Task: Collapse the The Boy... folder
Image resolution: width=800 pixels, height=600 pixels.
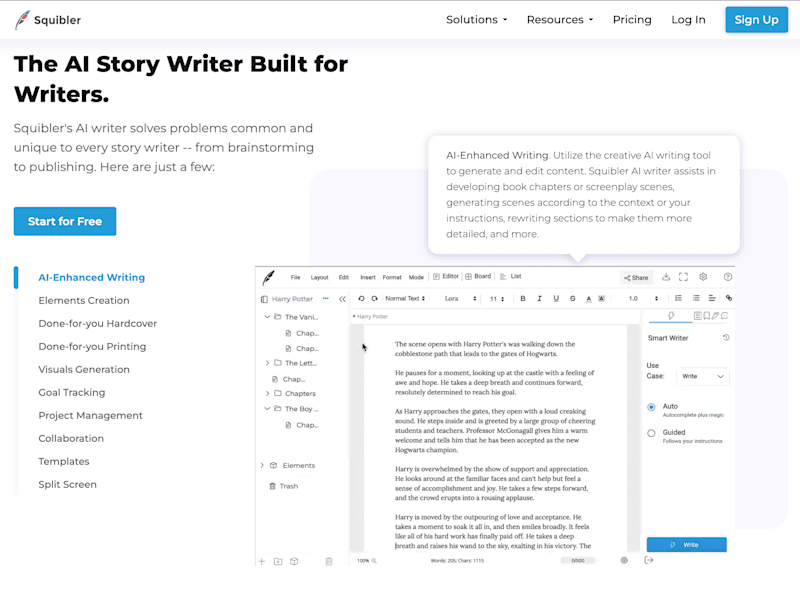Action: (267, 409)
